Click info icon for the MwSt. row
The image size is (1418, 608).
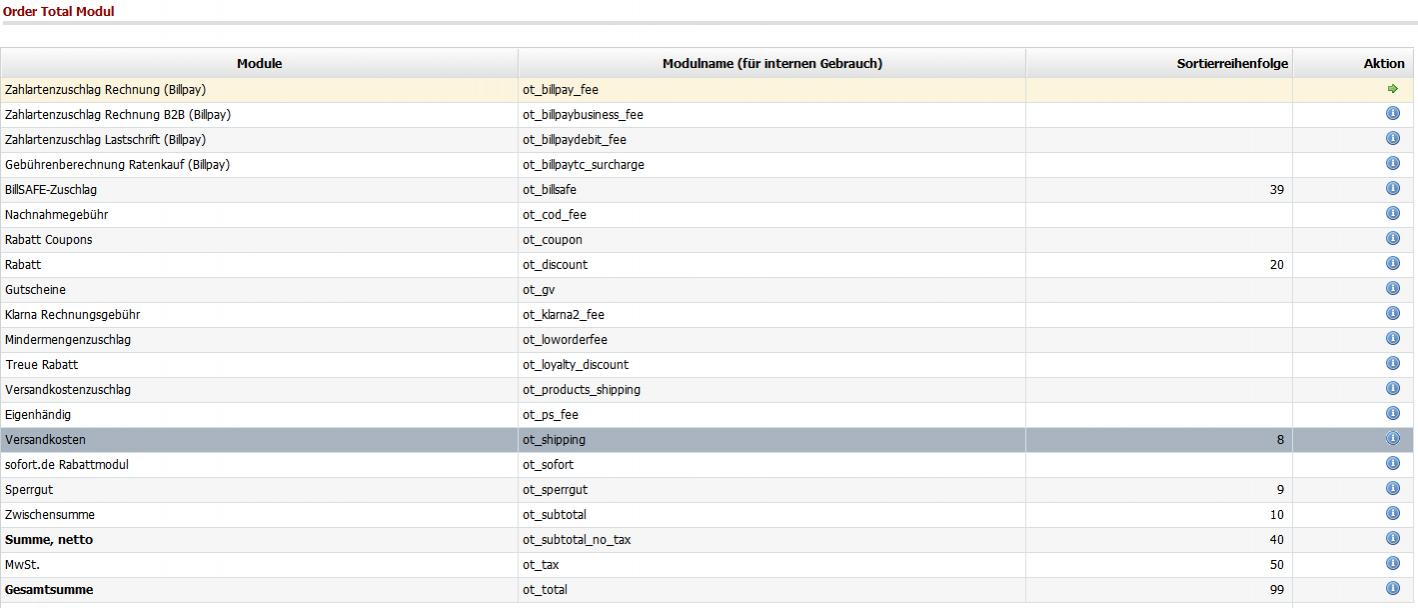point(1392,564)
